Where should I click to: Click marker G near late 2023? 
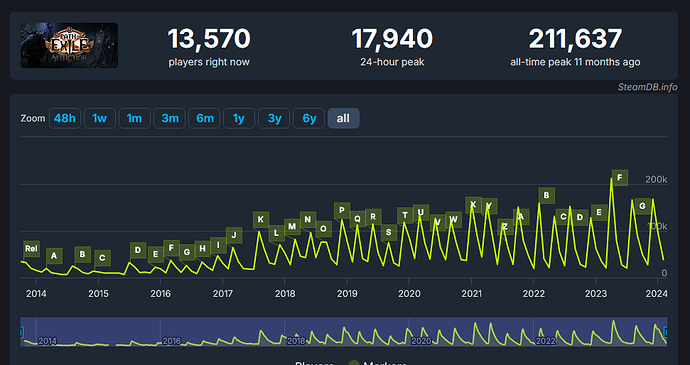point(642,206)
